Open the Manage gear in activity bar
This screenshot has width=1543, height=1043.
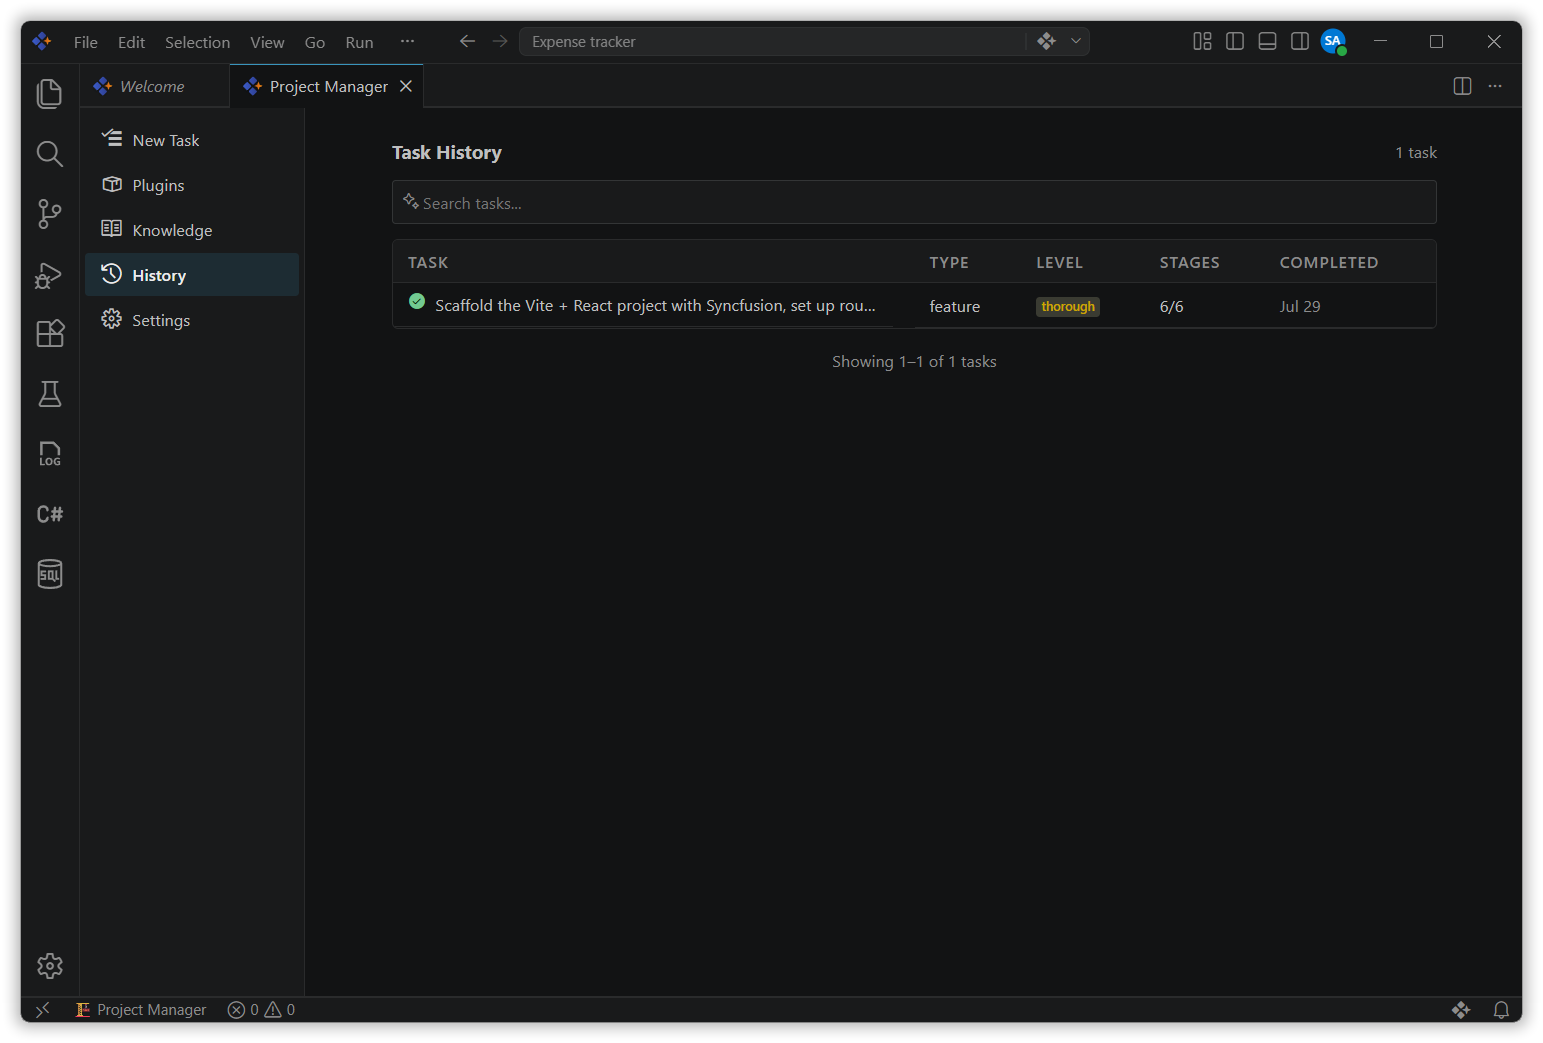pos(49,965)
